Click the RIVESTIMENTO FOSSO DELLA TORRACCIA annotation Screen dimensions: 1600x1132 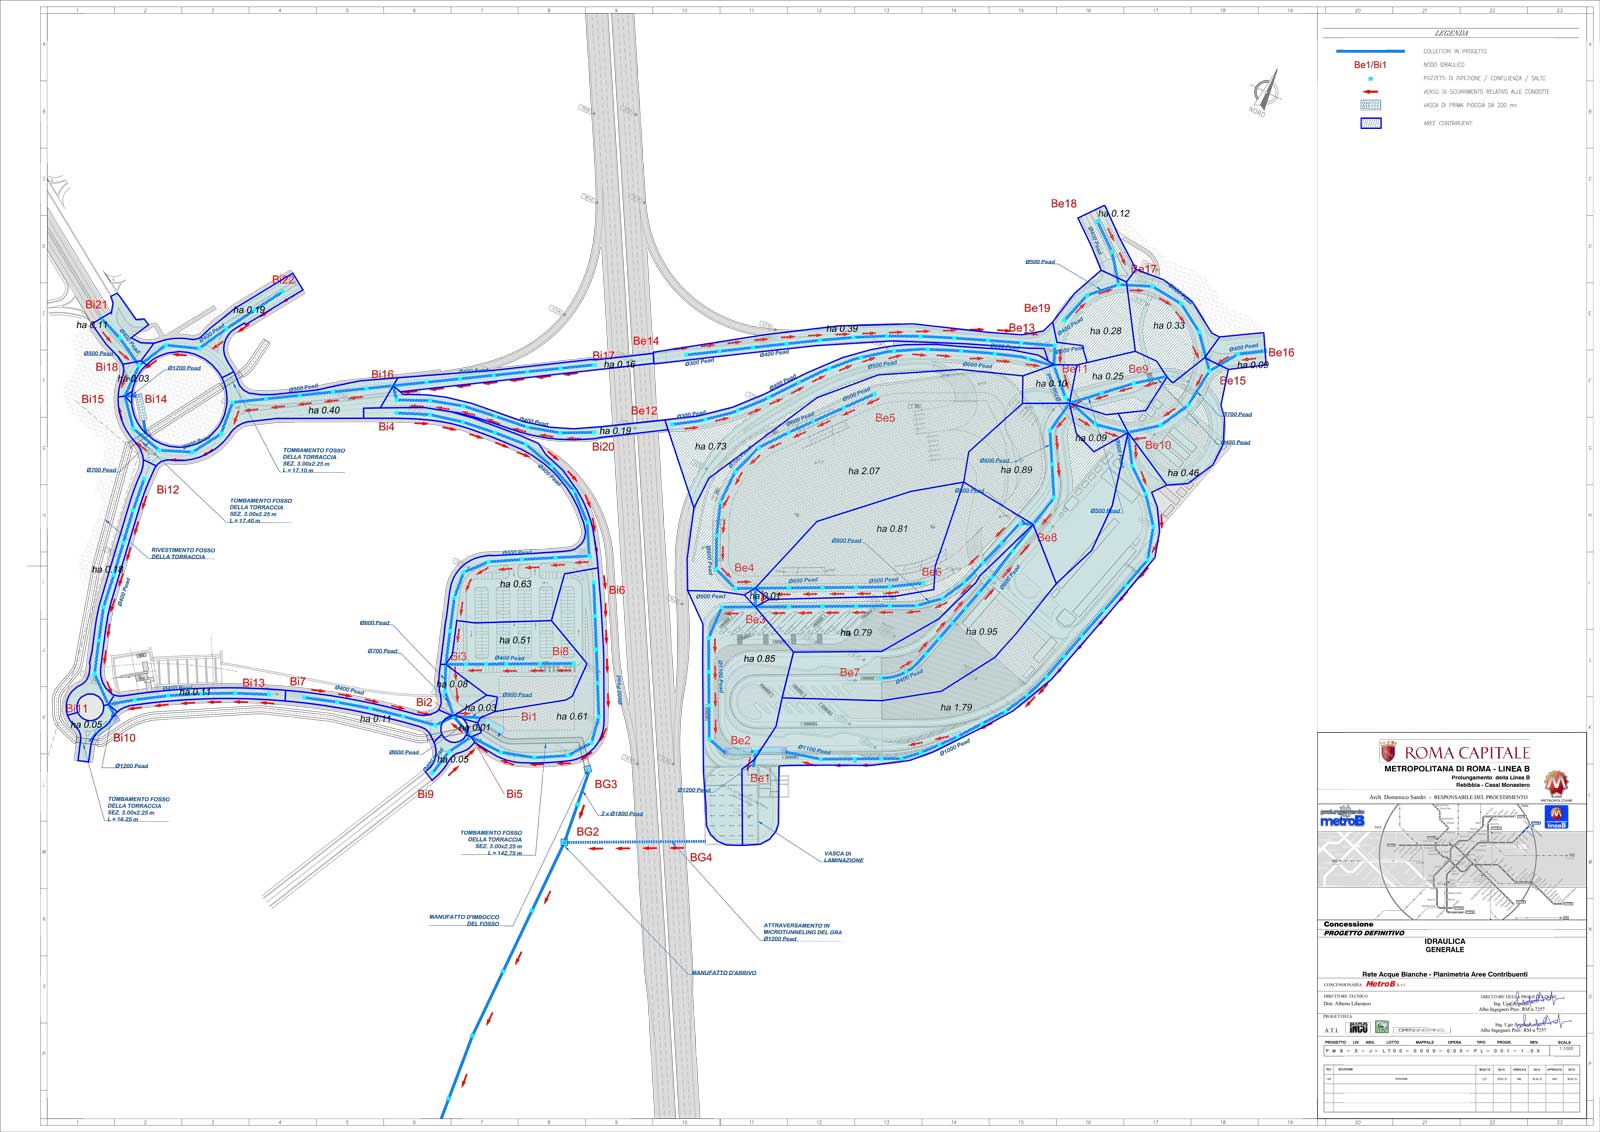(183, 554)
